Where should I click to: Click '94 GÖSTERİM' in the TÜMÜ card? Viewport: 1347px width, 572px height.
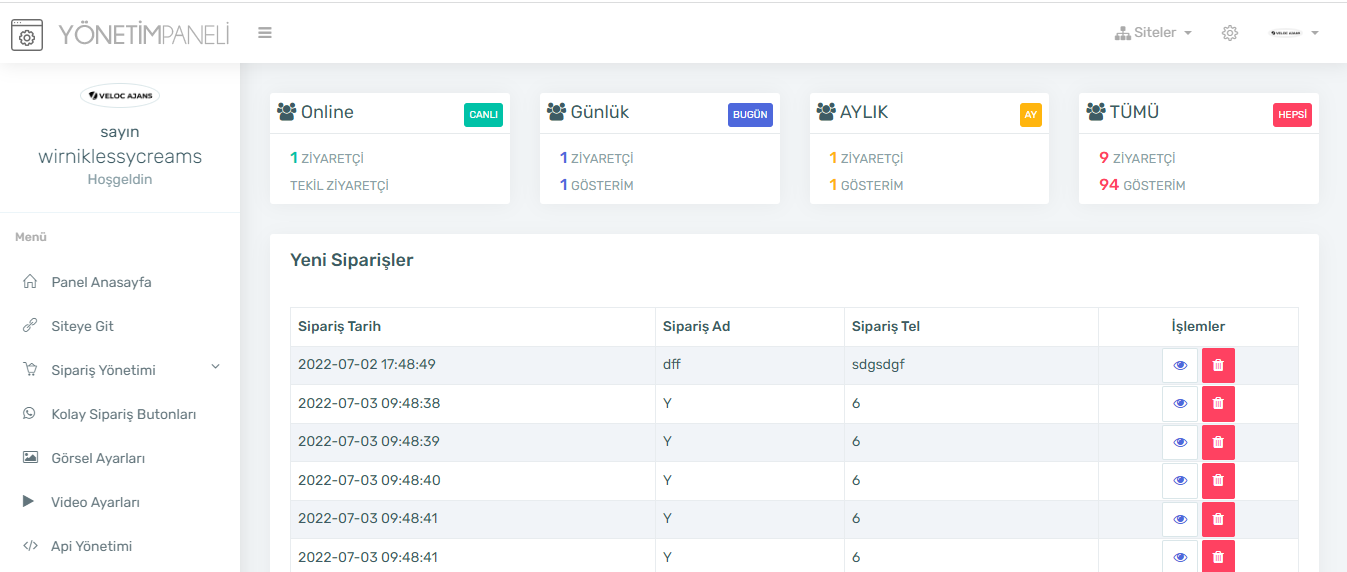[1142, 185]
